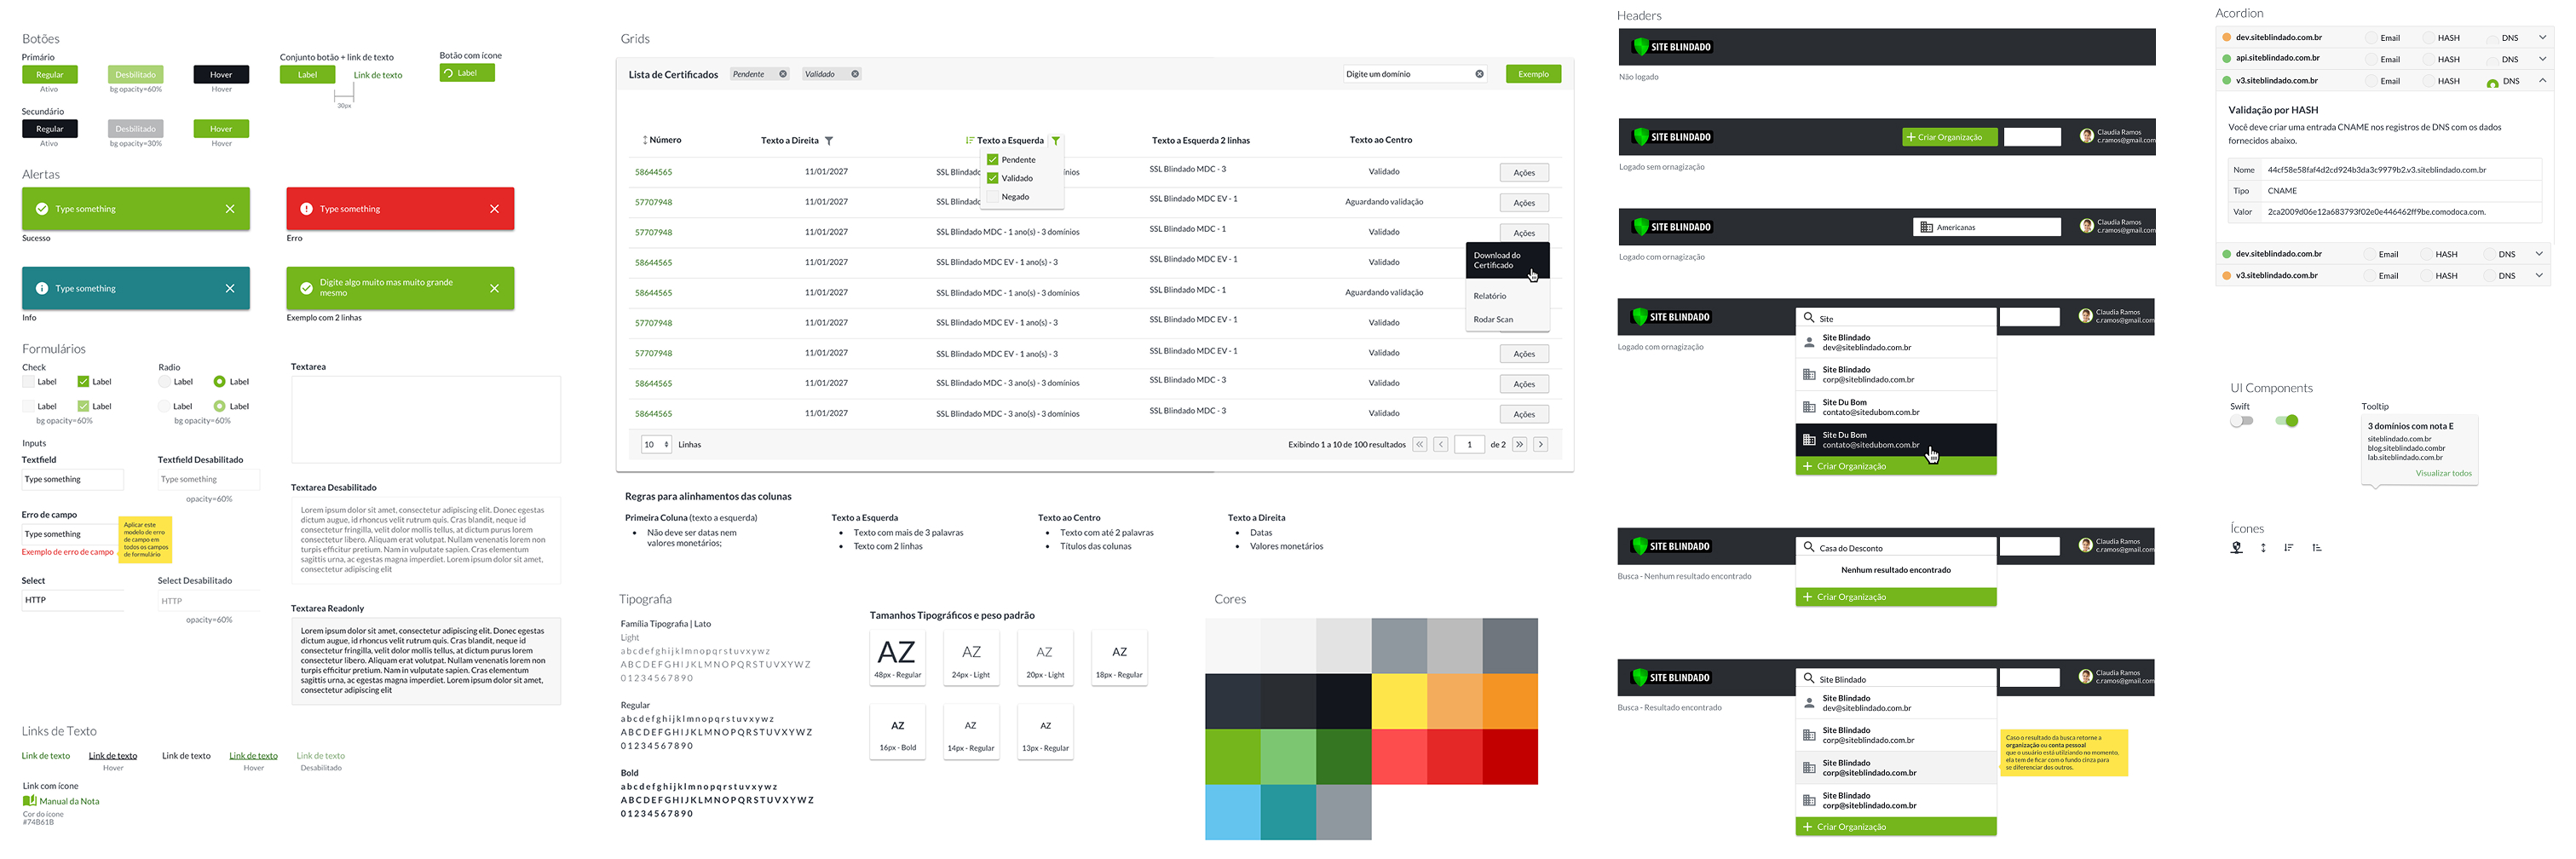Select Rodar Scan in the context menu
This screenshot has height=859, width=2576.
click(x=1493, y=319)
